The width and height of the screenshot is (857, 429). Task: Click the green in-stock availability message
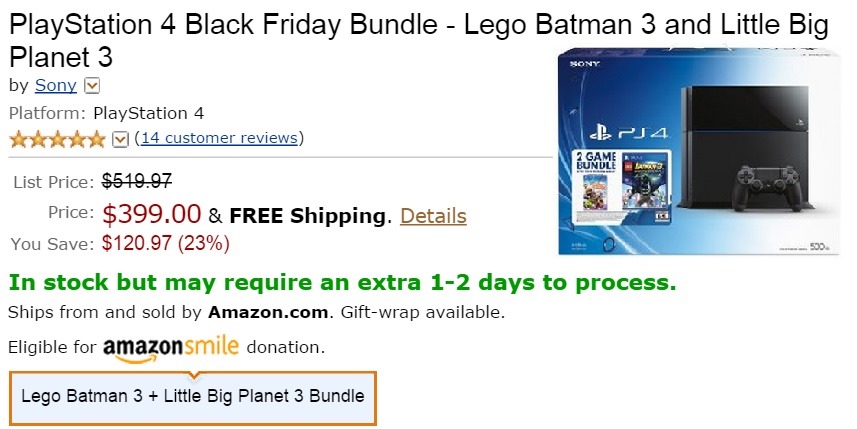click(342, 281)
